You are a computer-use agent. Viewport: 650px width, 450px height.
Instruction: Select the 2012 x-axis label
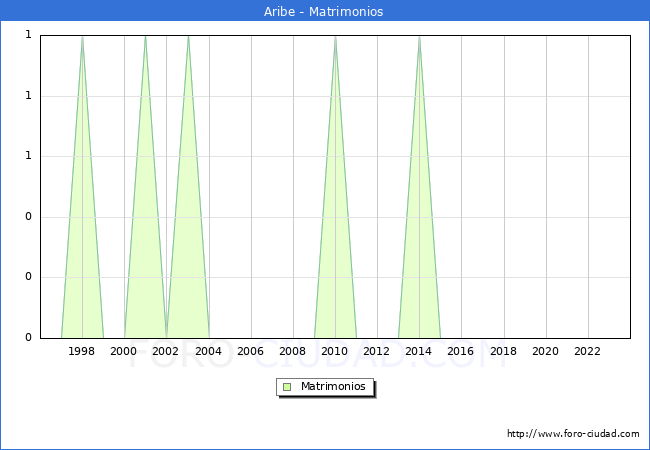(377, 351)
